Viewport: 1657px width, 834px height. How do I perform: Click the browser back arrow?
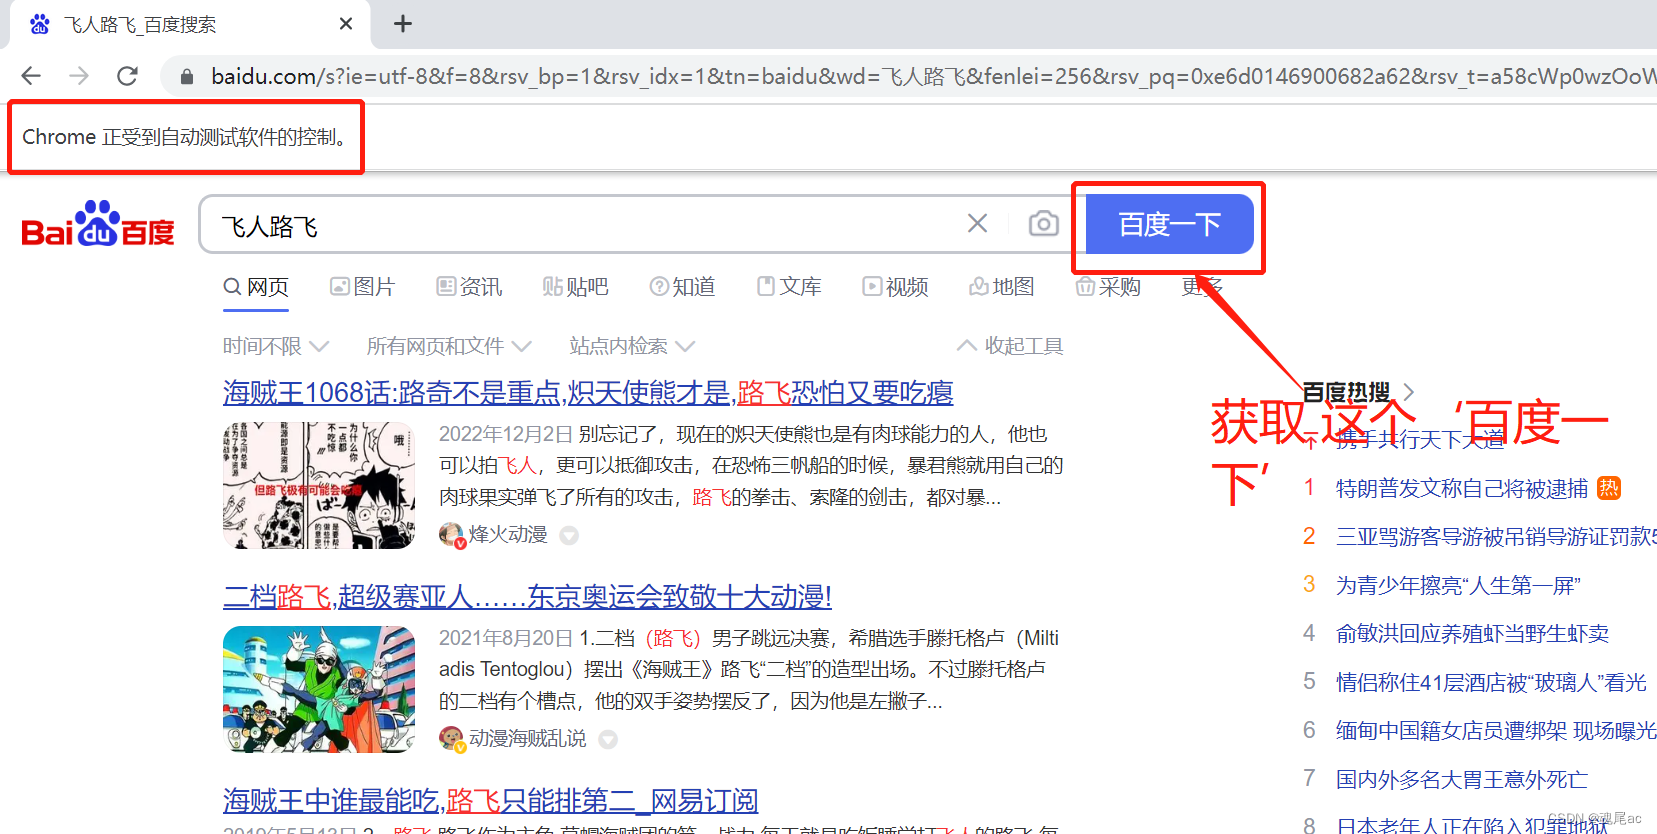click(31, 76)
